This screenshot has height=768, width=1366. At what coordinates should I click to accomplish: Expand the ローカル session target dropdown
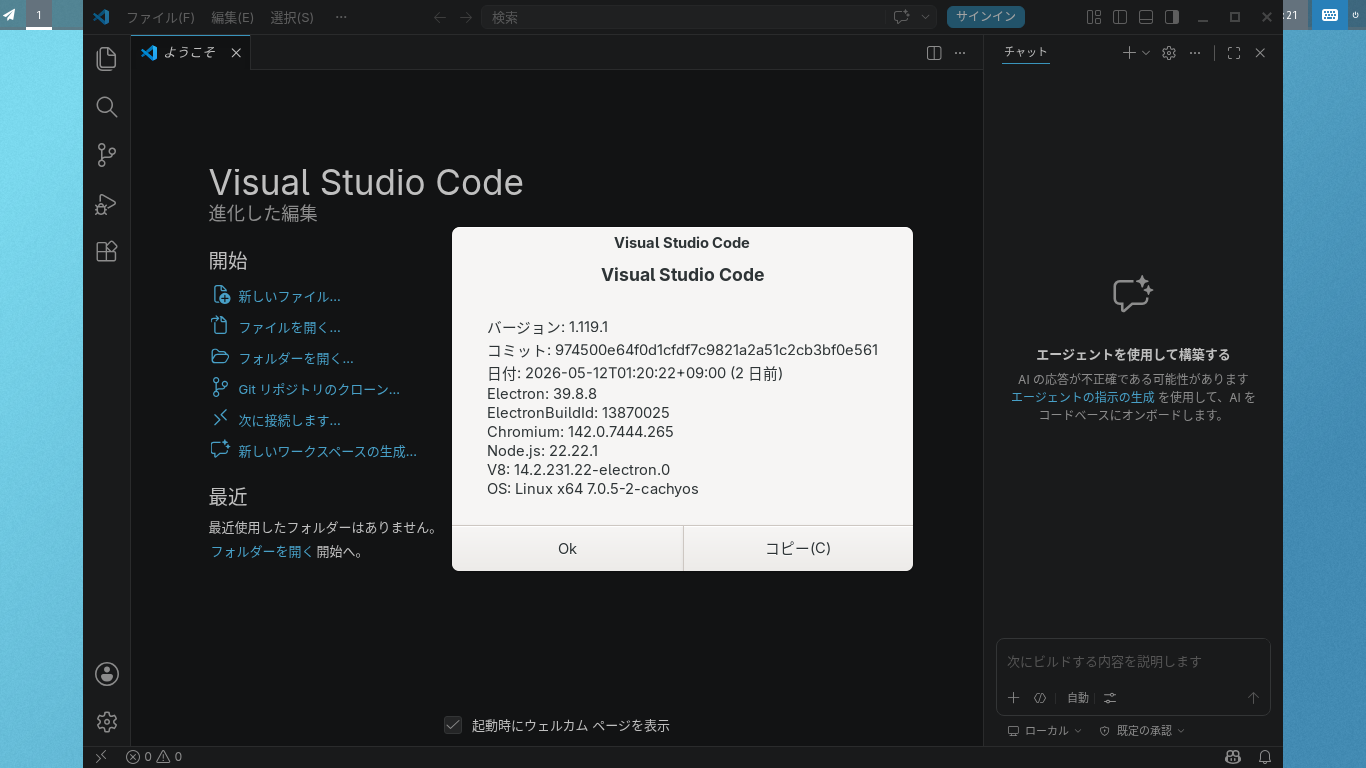pyautogui.click(x=1045, y=731)
